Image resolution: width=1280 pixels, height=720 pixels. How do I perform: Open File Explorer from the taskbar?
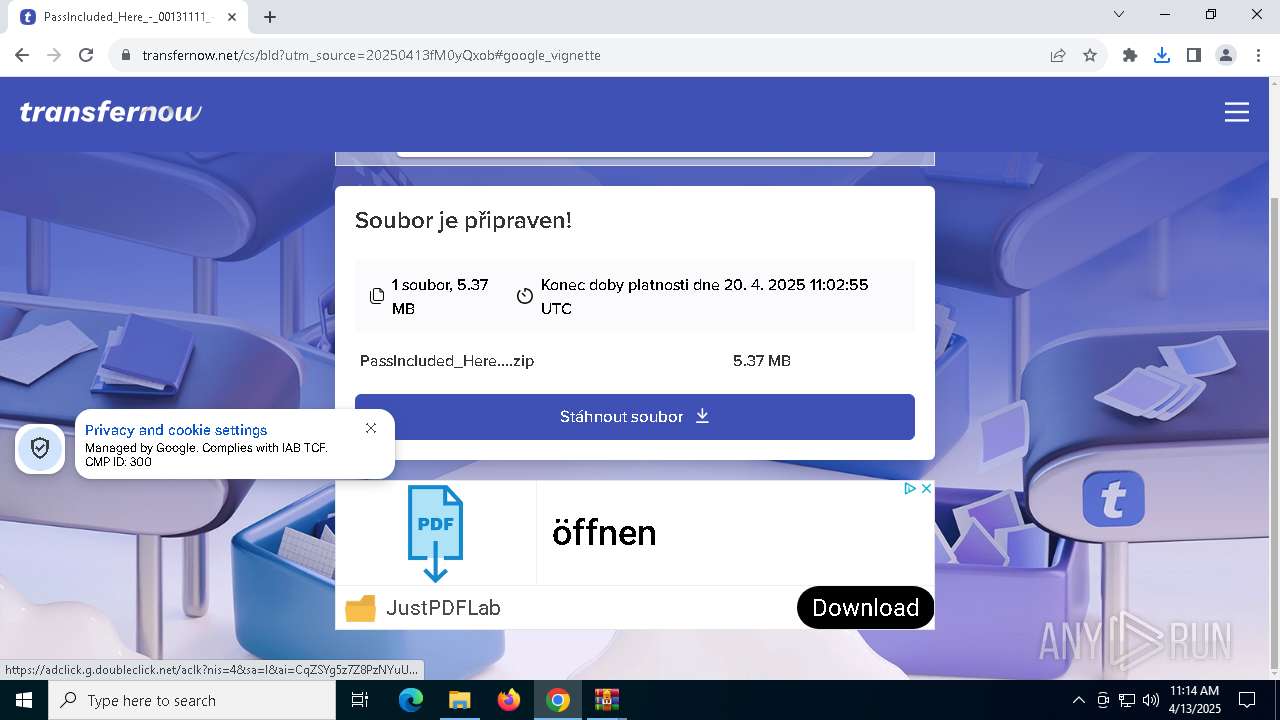460,700
